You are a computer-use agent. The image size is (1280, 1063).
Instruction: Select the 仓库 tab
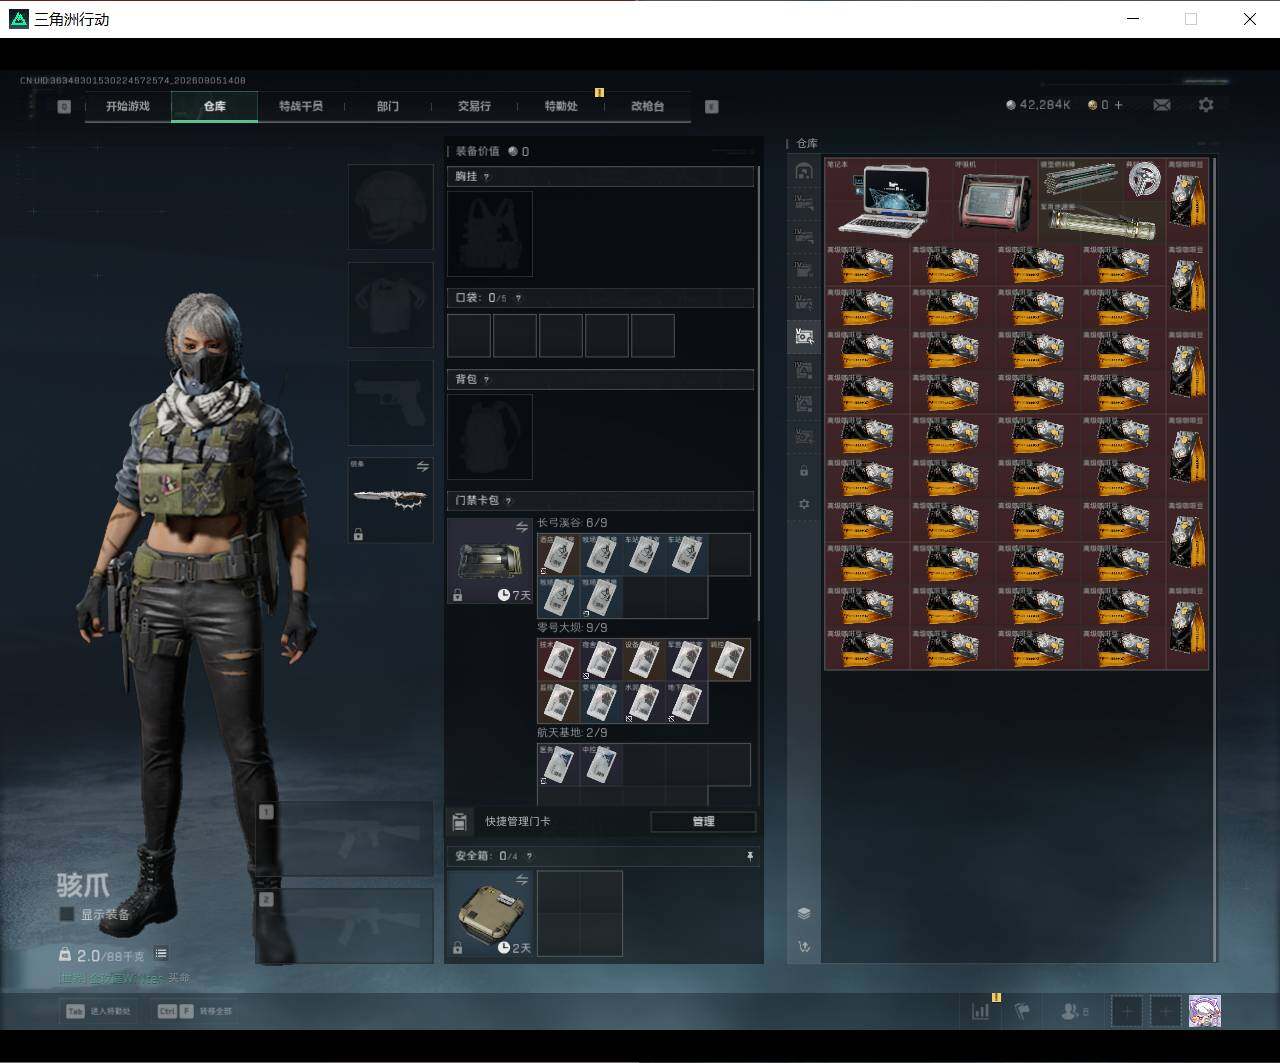click(x=215, y=106)
